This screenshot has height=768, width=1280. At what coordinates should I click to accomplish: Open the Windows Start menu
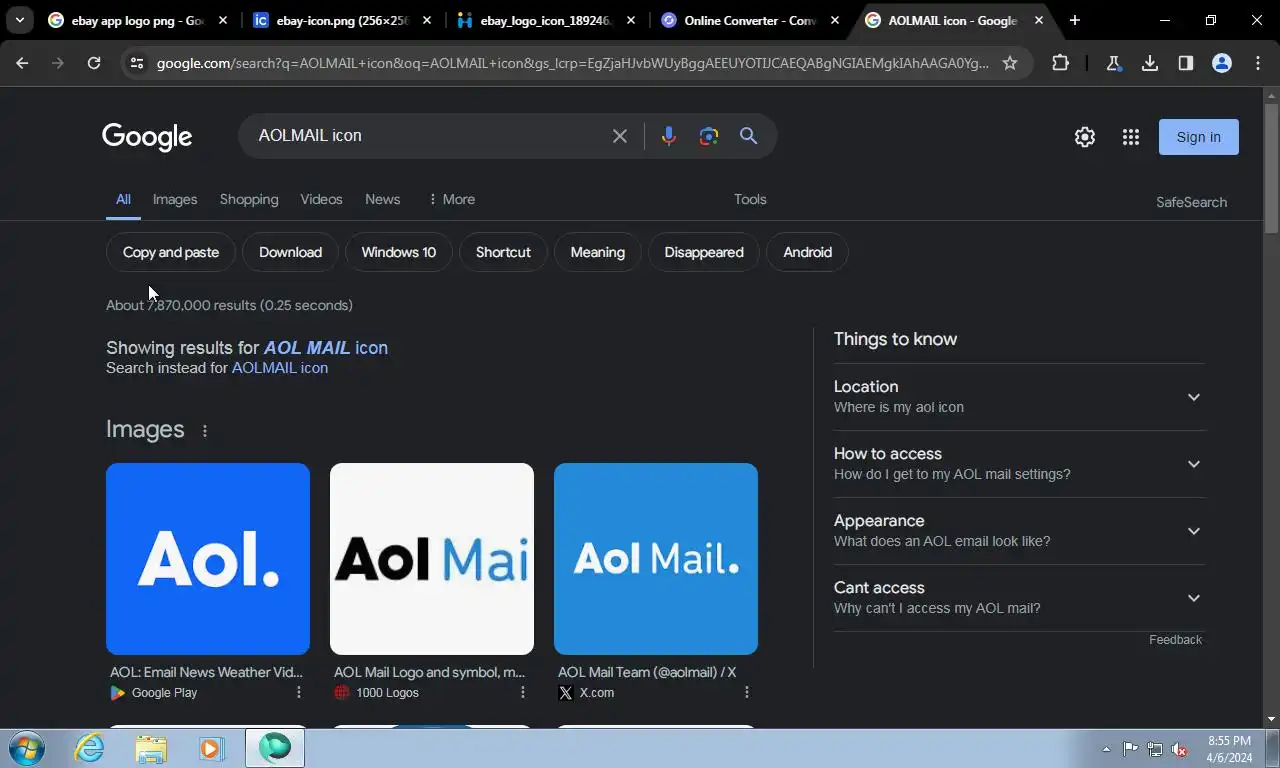click(x=25, y=748)
